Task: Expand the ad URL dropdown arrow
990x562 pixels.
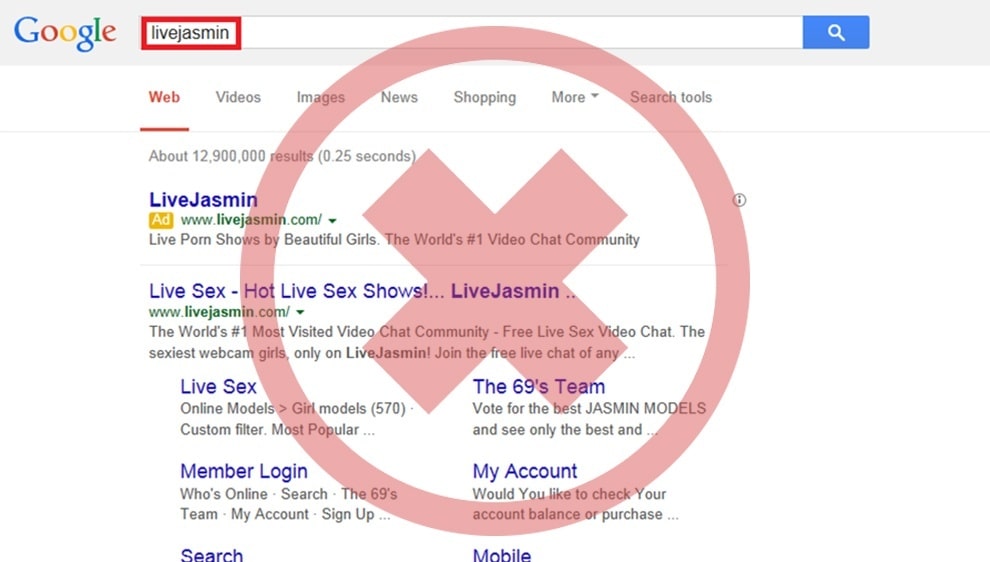Action: 332,220
